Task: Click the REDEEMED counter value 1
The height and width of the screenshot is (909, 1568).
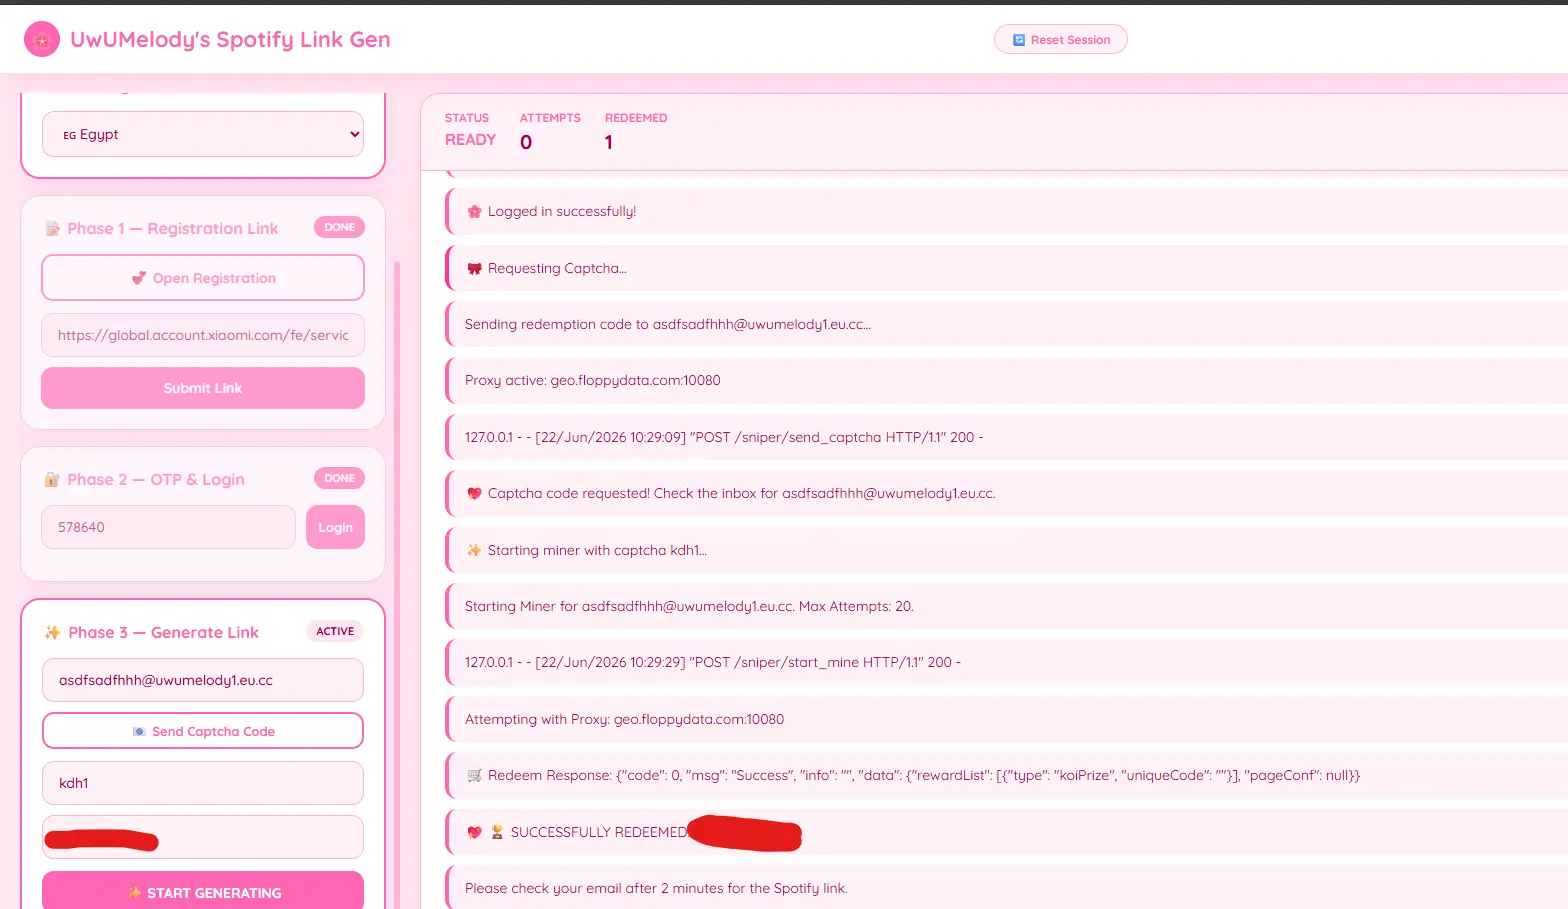Action: (609, 142)
